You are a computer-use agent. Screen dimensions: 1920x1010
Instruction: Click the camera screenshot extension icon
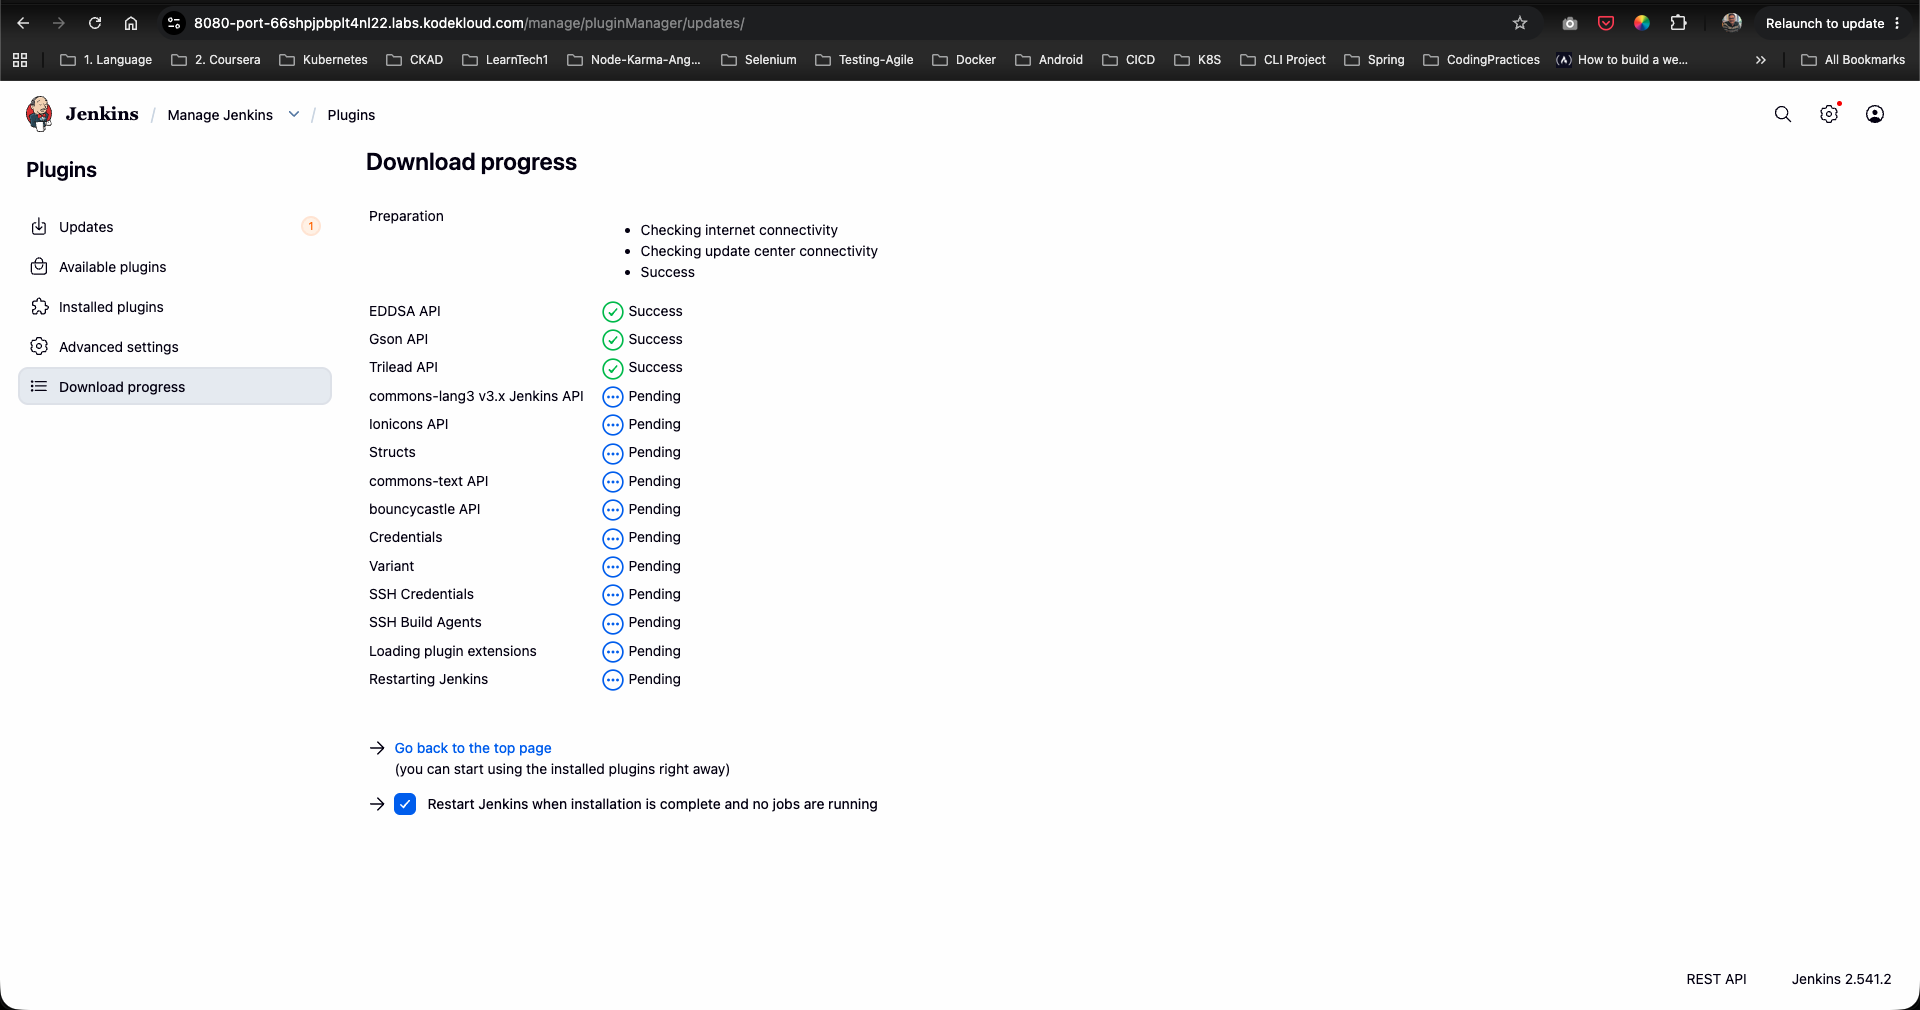(x=1570, y=23)
